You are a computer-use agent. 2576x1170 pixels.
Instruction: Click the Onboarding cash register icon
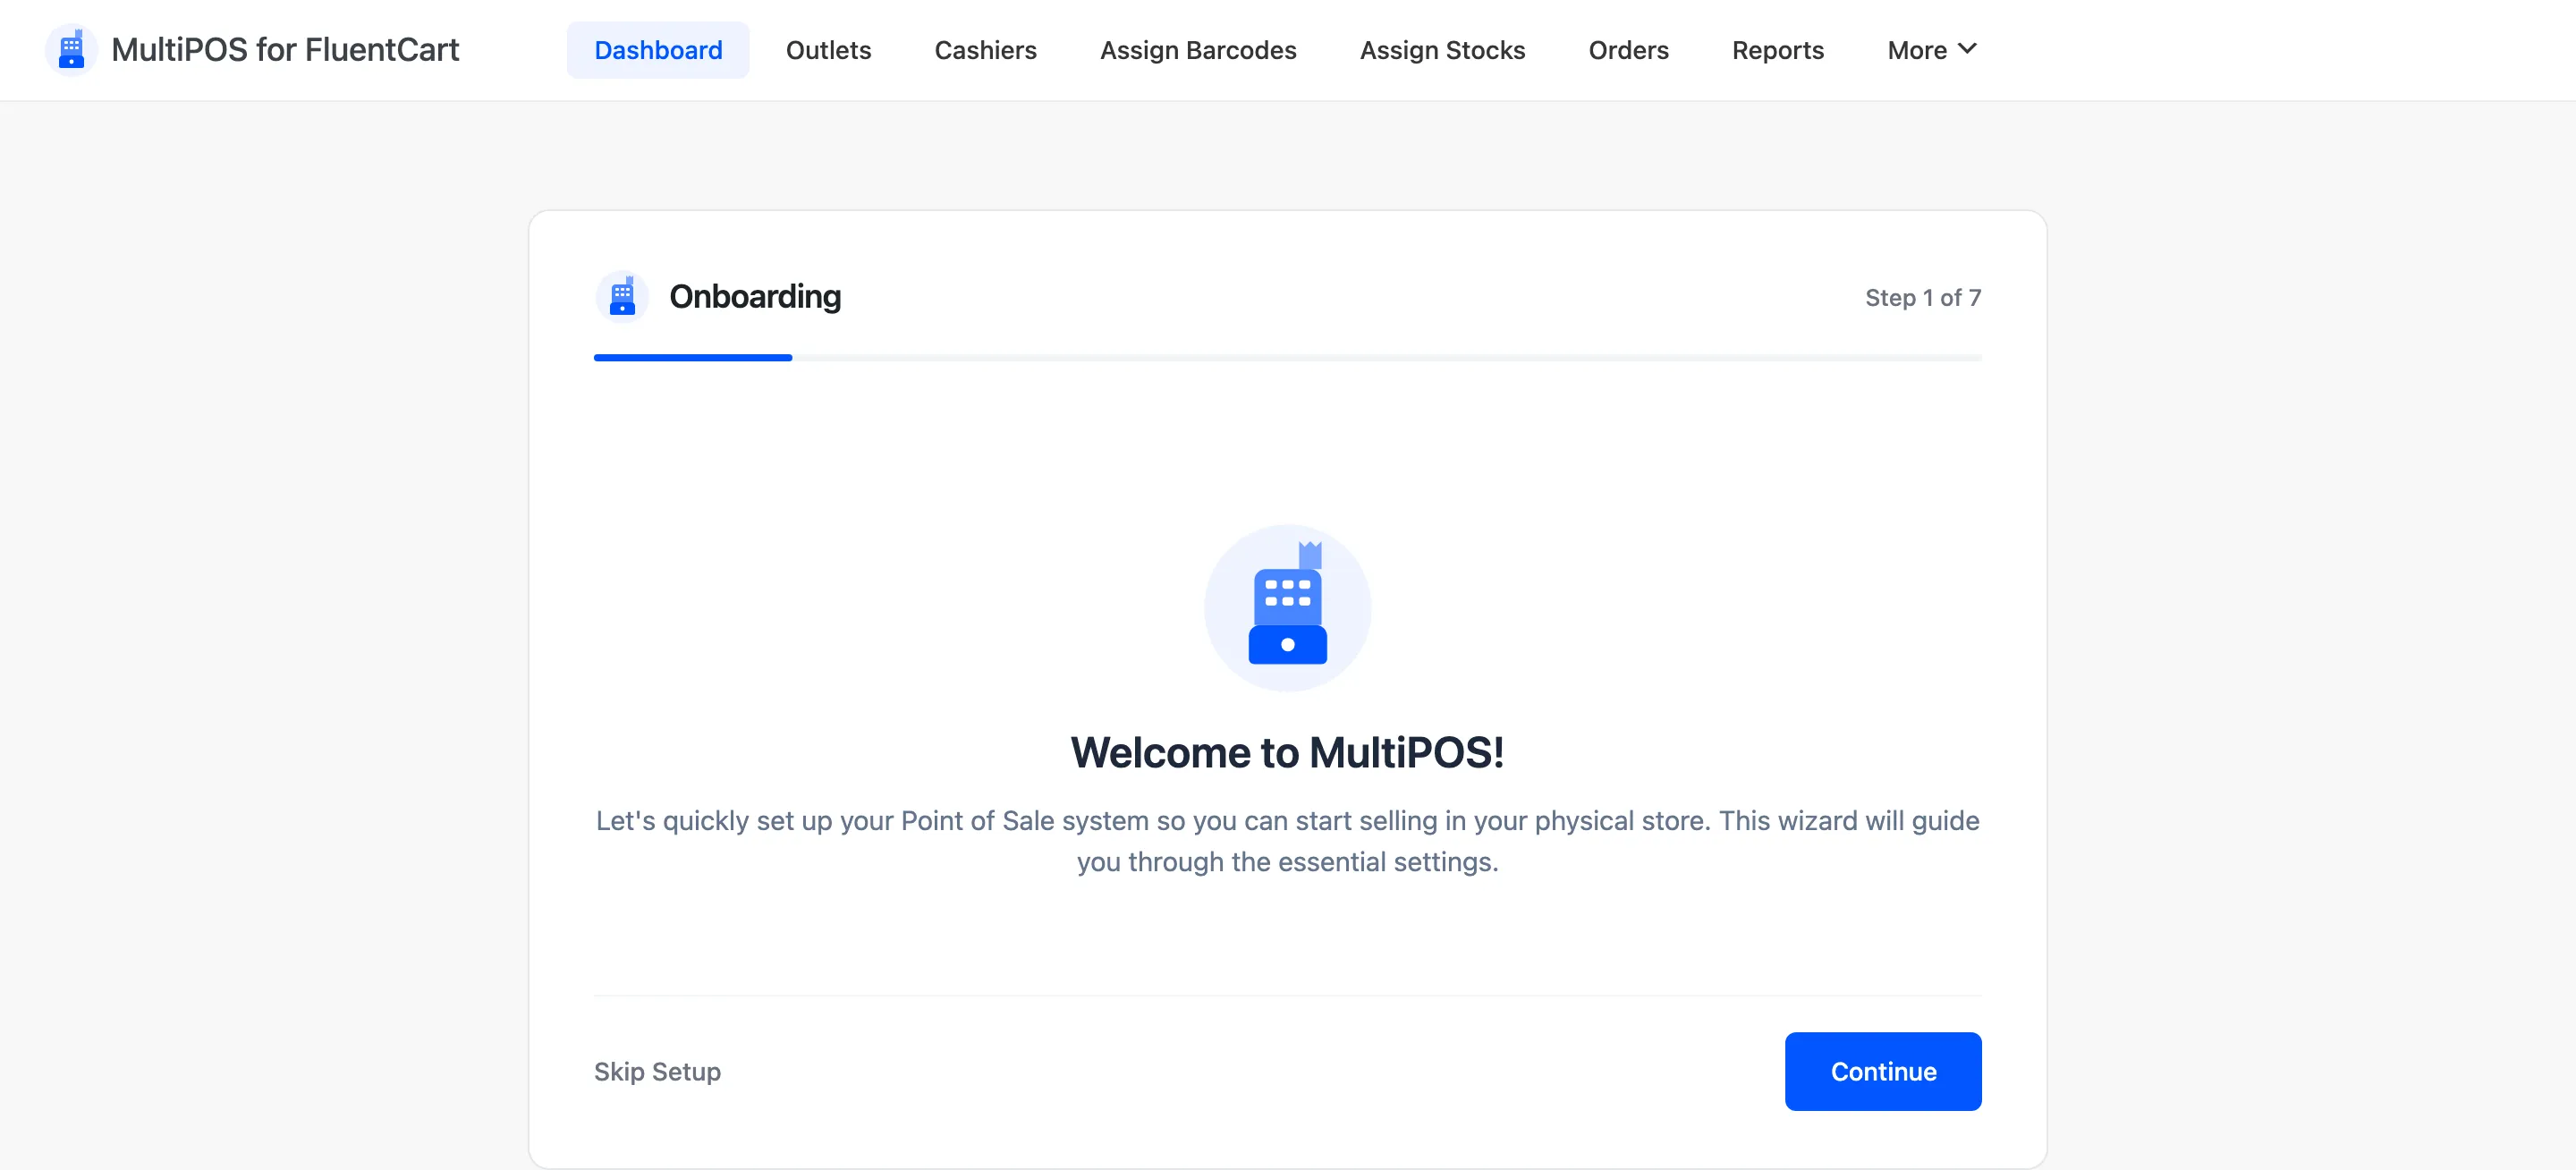[622, 297]
